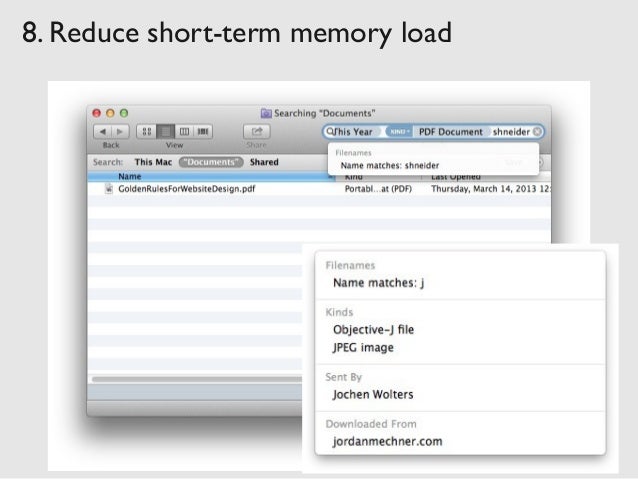The image size is (638, 479).
Task: Click the PDF icon beside GoldenRulesForWebsiteDesign.pdf
Action: tap(109, 188)
